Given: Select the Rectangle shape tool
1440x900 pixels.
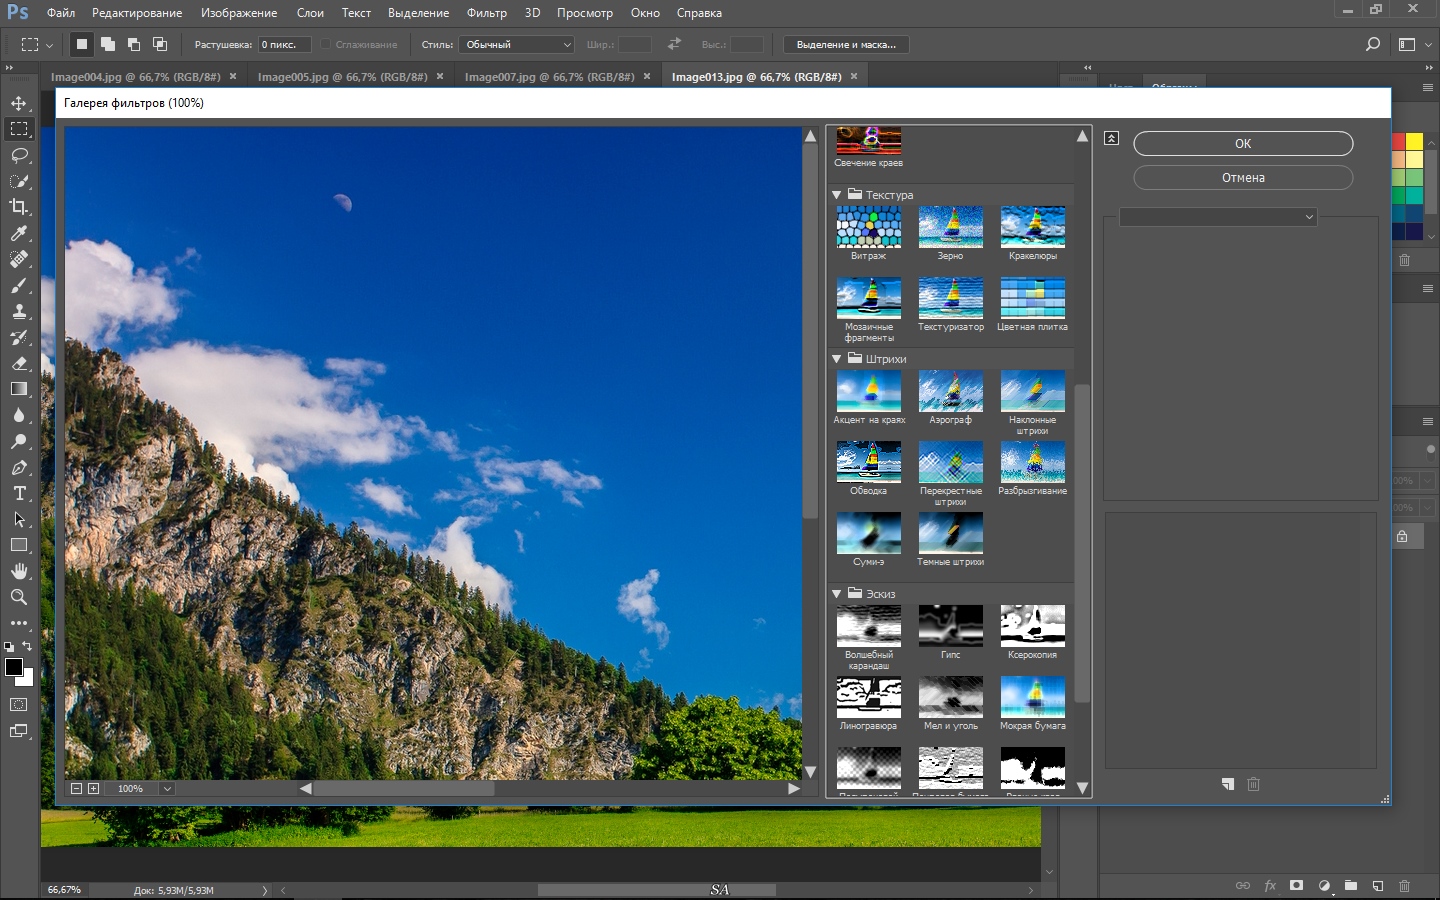Looking at the screenshot, I should [19, 545].
